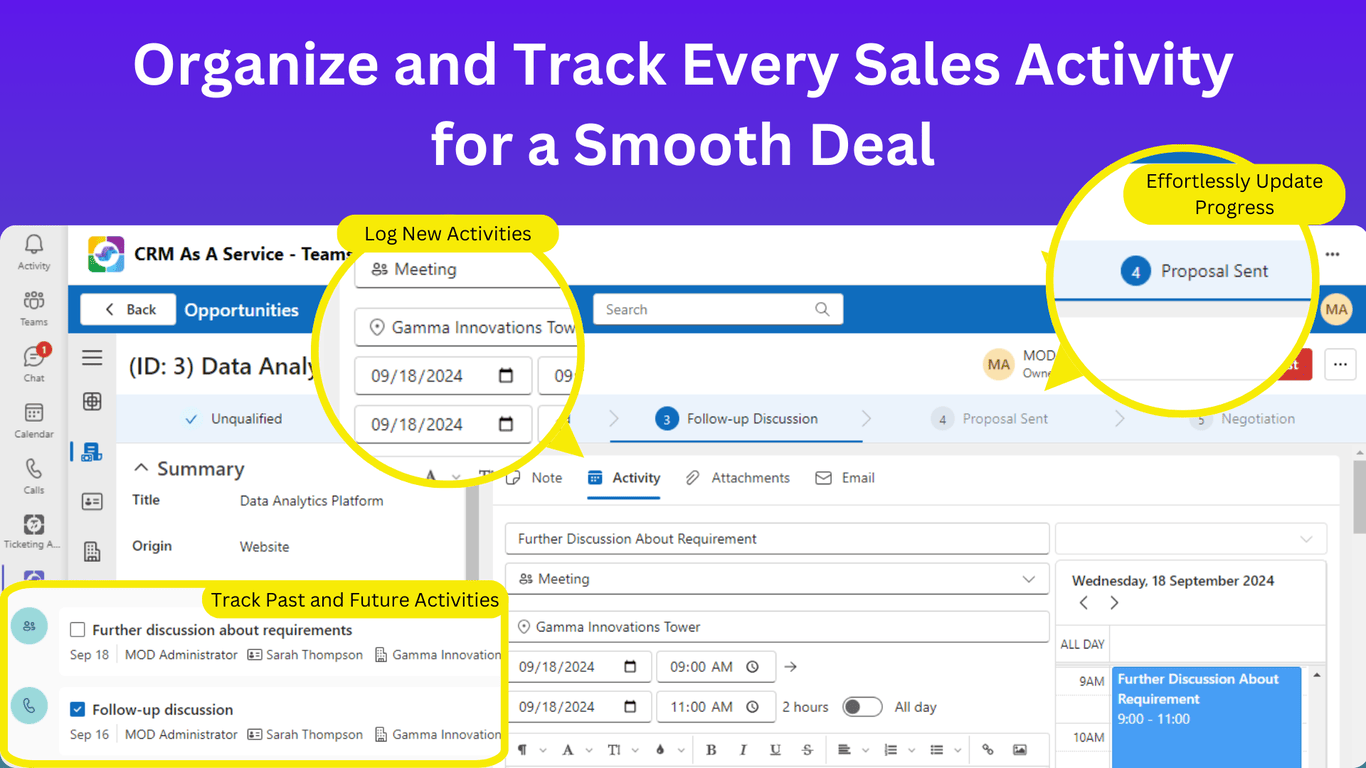Select the Follow-up Discussion stage
The image size is (1366, 768).
pyautogui.click(x=738, y=419)
